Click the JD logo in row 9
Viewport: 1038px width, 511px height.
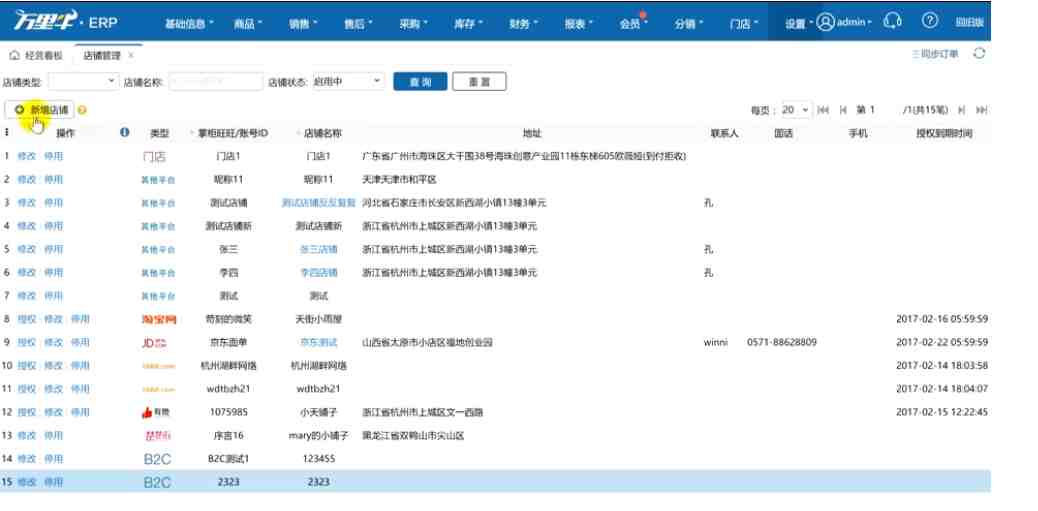(154, 343)
